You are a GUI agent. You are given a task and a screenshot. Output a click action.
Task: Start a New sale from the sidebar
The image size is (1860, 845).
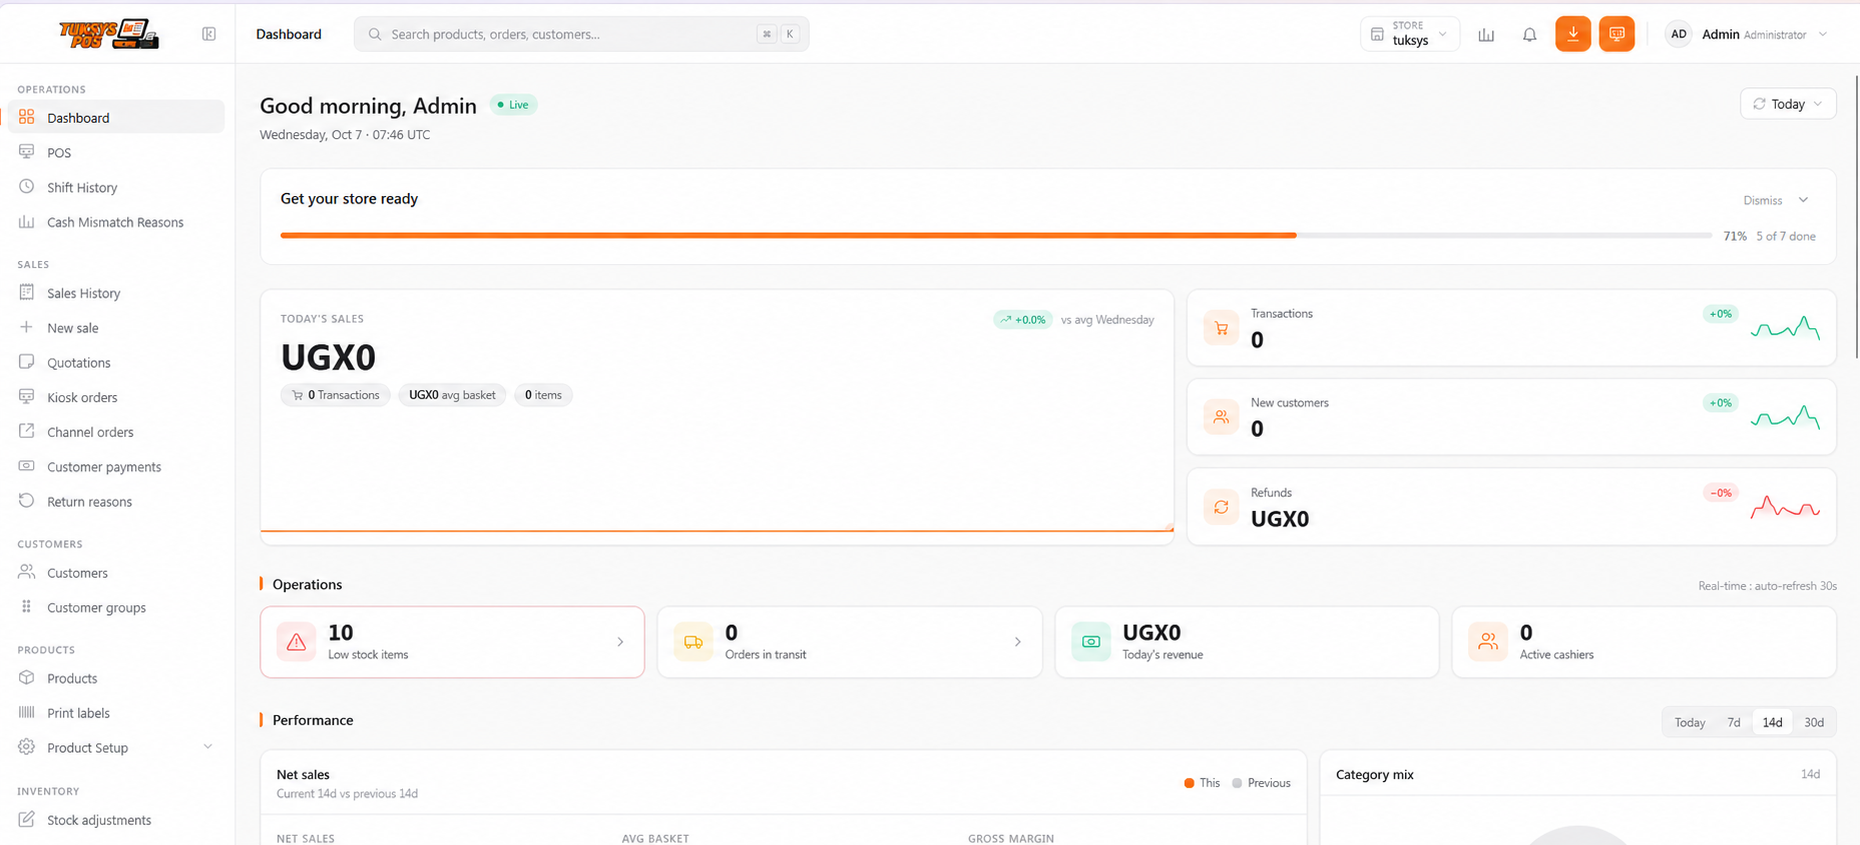(x=116, y=328)
